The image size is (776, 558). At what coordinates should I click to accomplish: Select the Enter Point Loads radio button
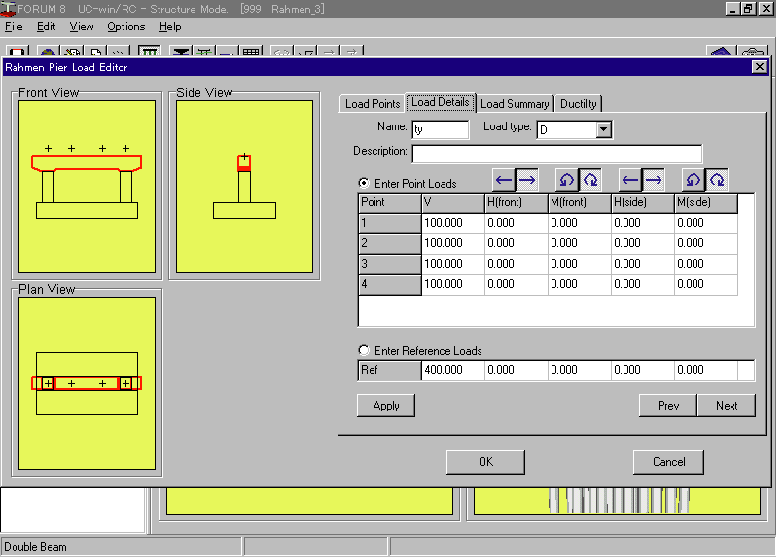click(x=364, y=184)
